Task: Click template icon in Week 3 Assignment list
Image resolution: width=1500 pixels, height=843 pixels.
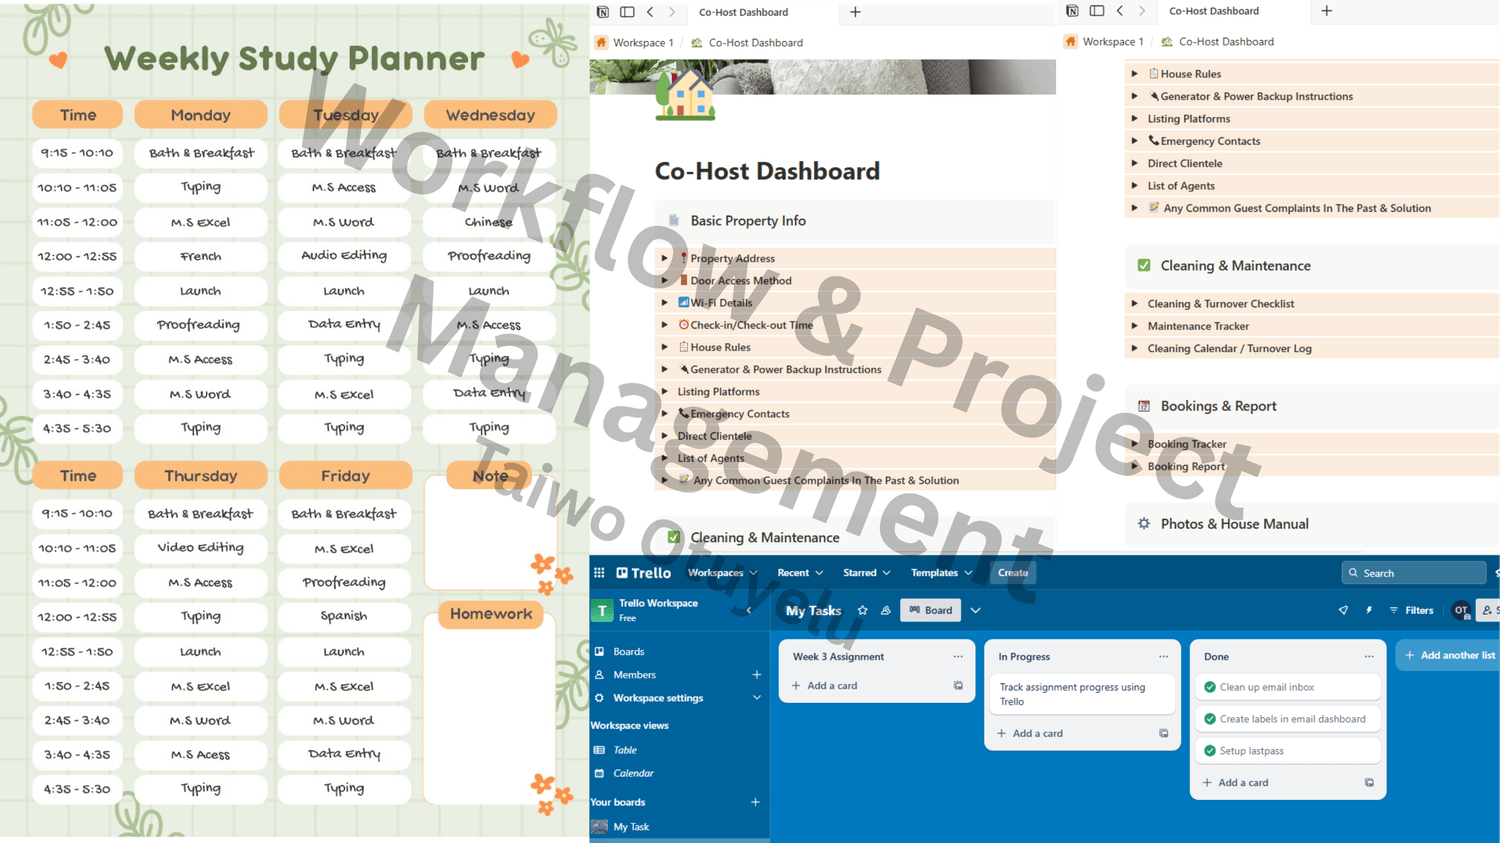Action: tap(958, 686)
